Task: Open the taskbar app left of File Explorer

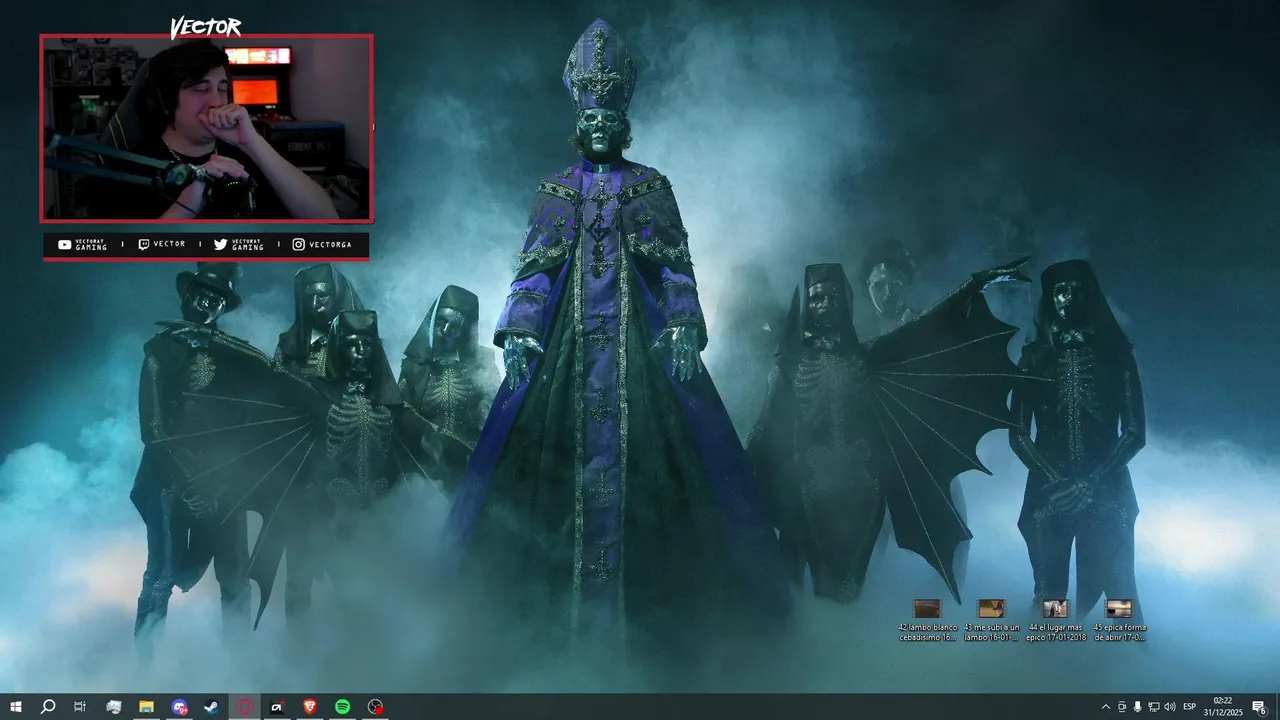Action: [x=114, y=707]
